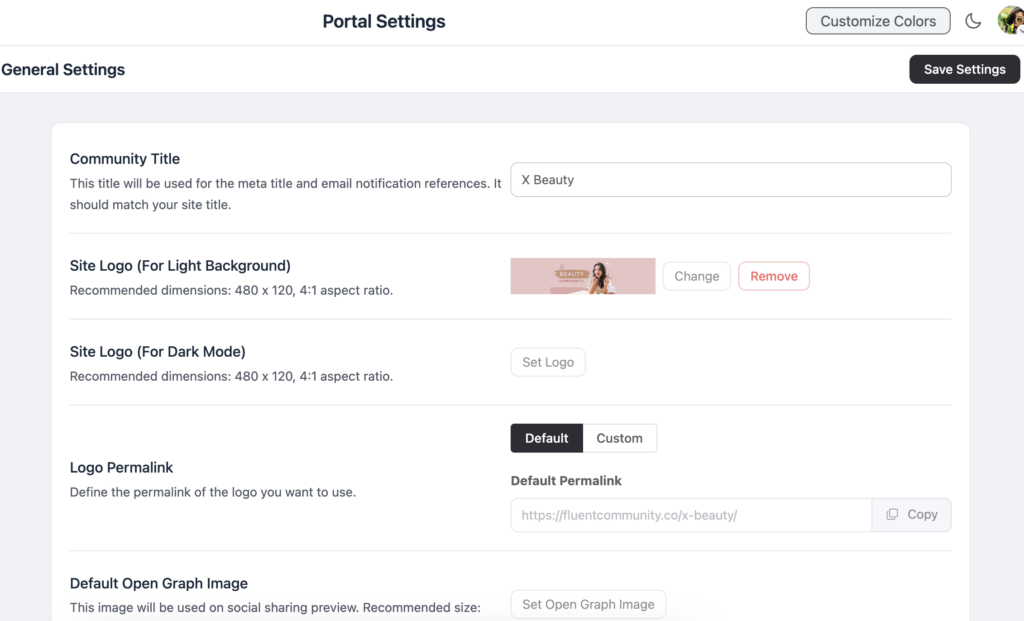The height and width of the screenshot is (621, 1024).
Task: Click the Portal Settings heading
Action: 383,21
